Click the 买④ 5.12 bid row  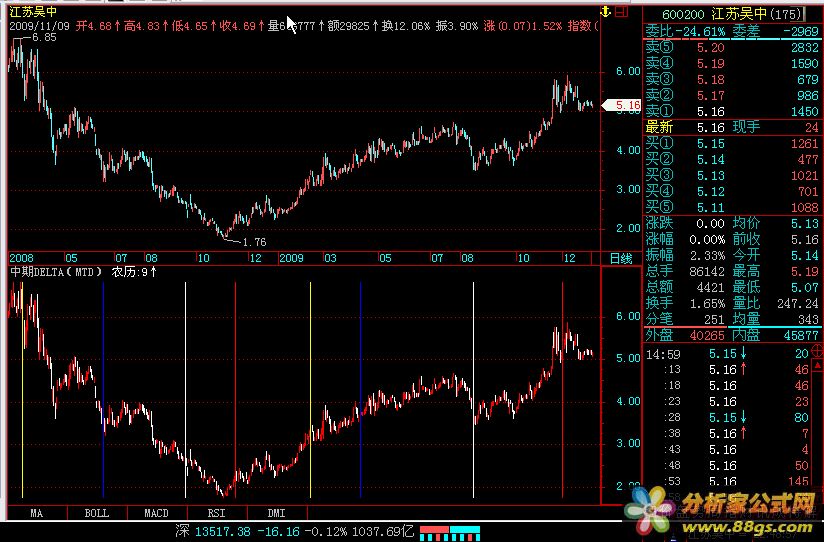click(732, 191)
